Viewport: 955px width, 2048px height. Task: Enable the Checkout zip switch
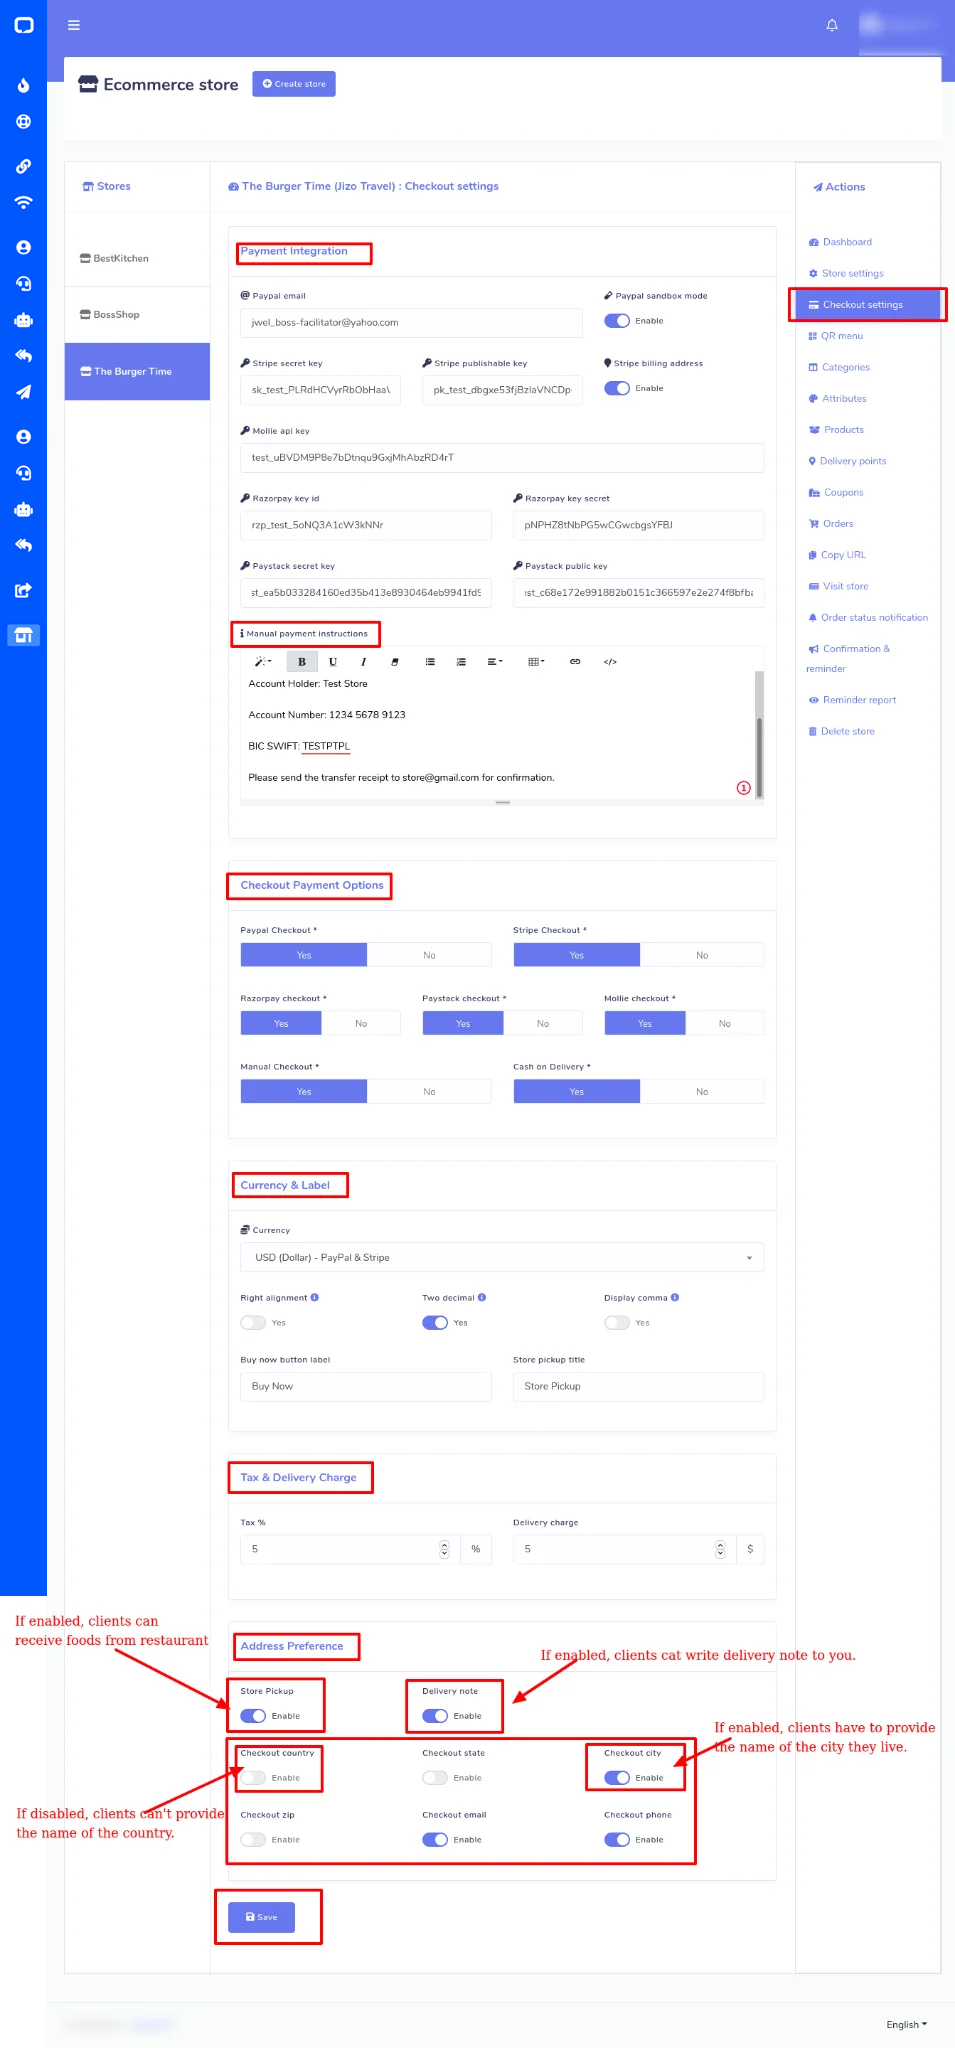(253, 1840)
